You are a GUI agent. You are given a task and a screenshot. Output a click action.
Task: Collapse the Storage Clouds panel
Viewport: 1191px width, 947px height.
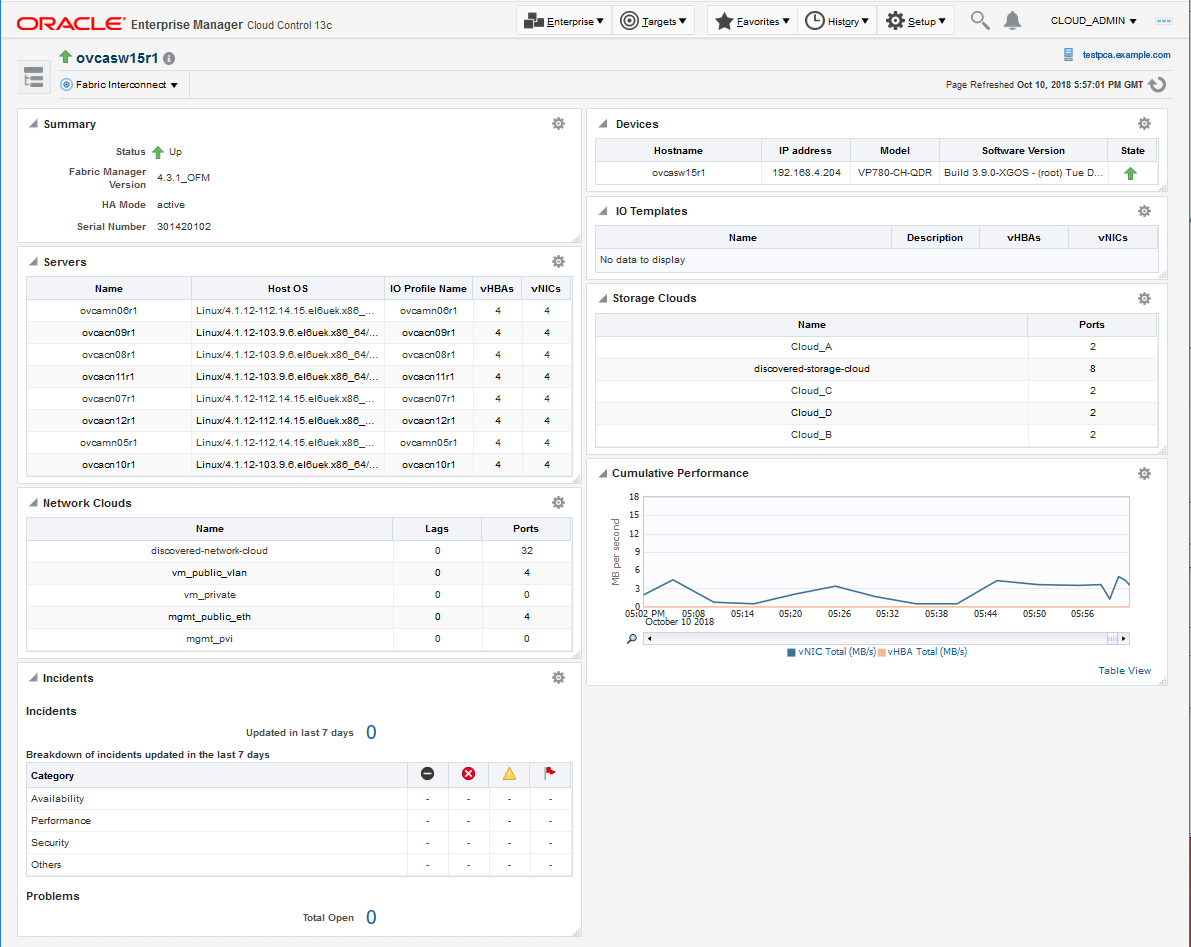tap(603, 298)
